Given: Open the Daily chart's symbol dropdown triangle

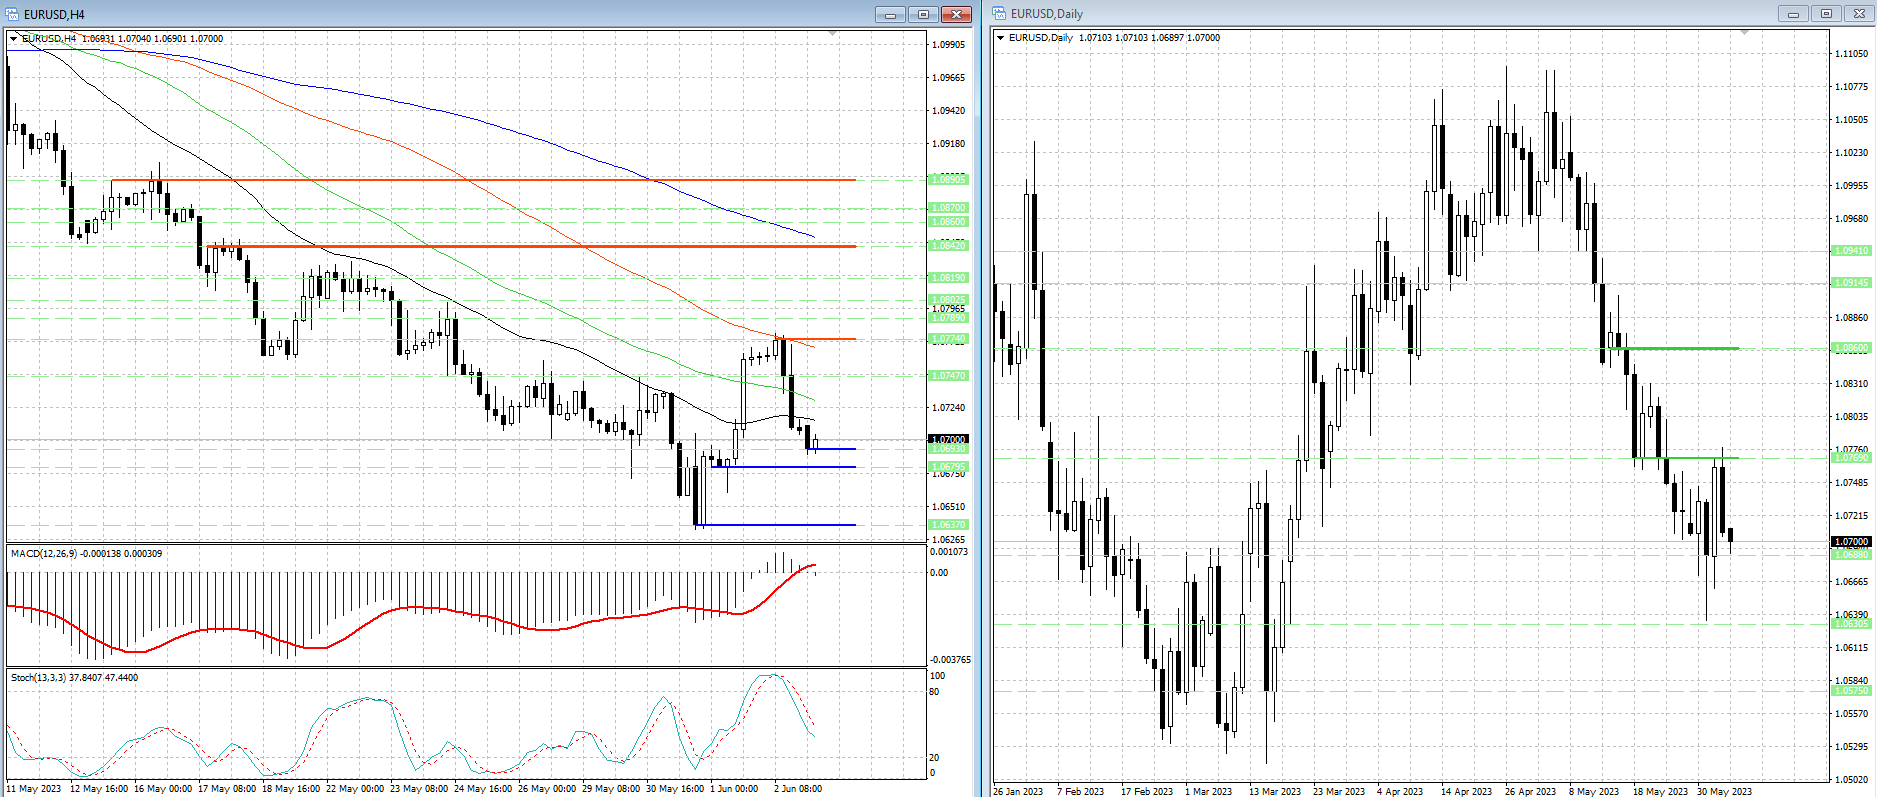Looking at the screenshot, I should 1000,38.
